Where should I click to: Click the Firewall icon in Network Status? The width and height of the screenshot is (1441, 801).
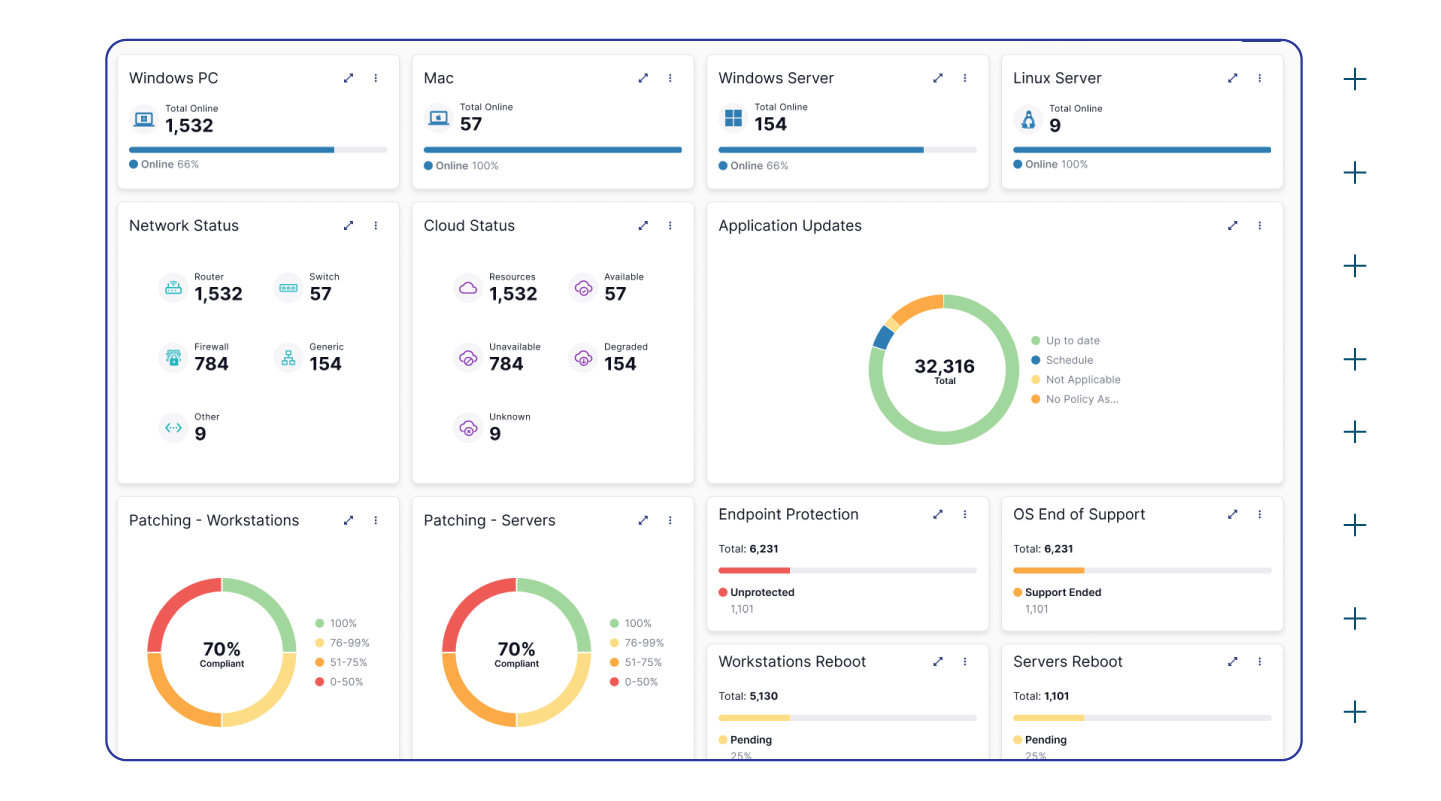click(x=173, y=358)
